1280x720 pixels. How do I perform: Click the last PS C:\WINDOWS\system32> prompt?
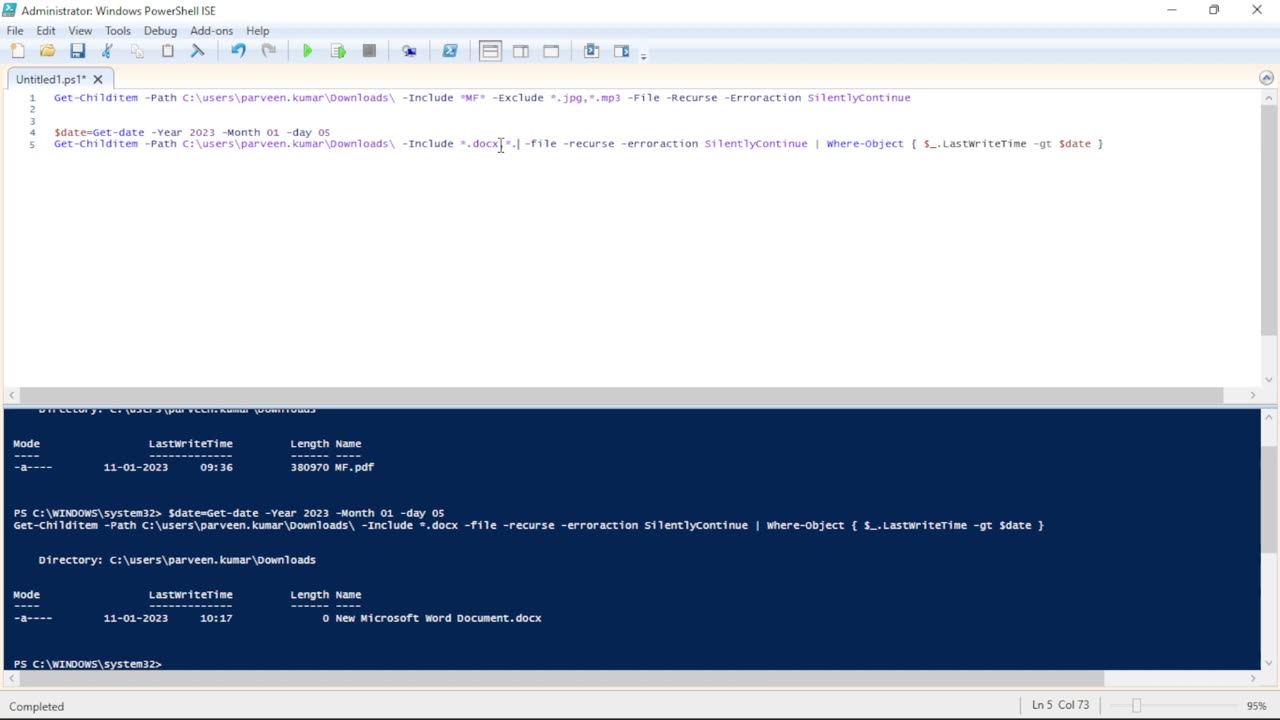tap(87, 664)
